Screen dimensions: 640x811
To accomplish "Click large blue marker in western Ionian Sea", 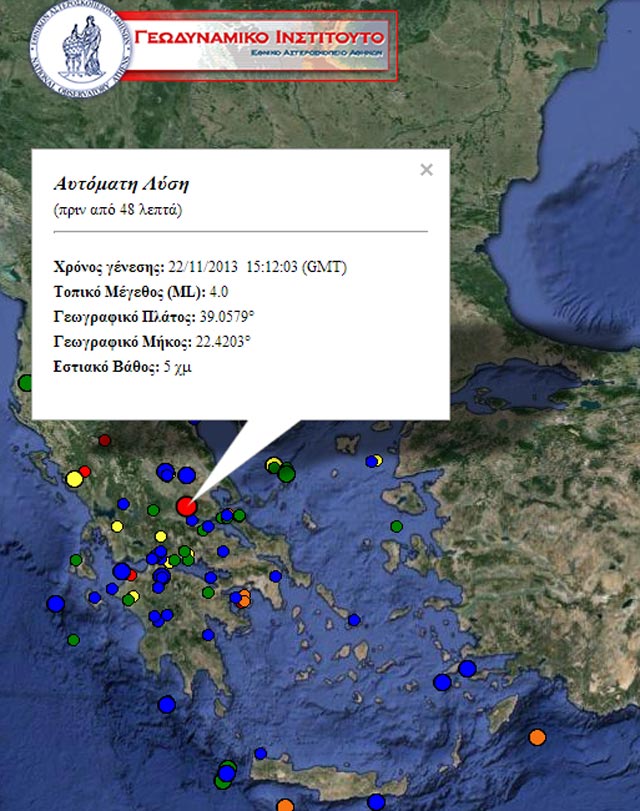I will [x=55, y=603].
